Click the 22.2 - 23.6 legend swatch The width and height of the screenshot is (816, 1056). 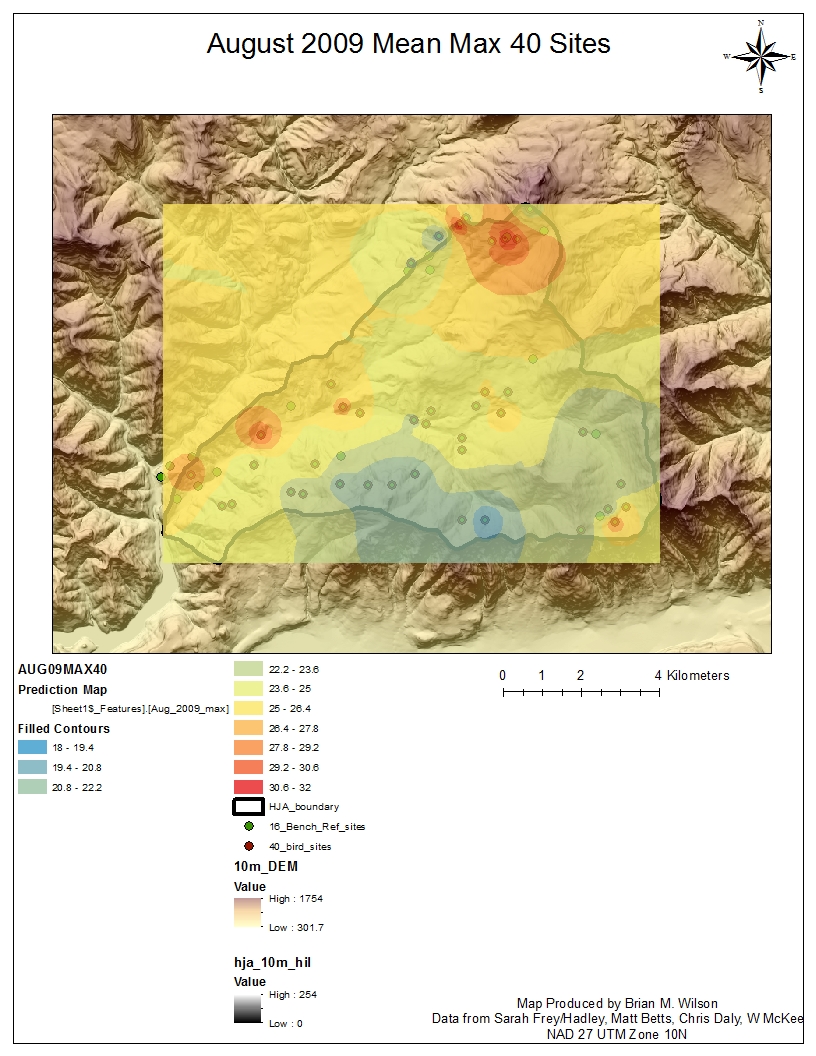click(x=248, y=669)
